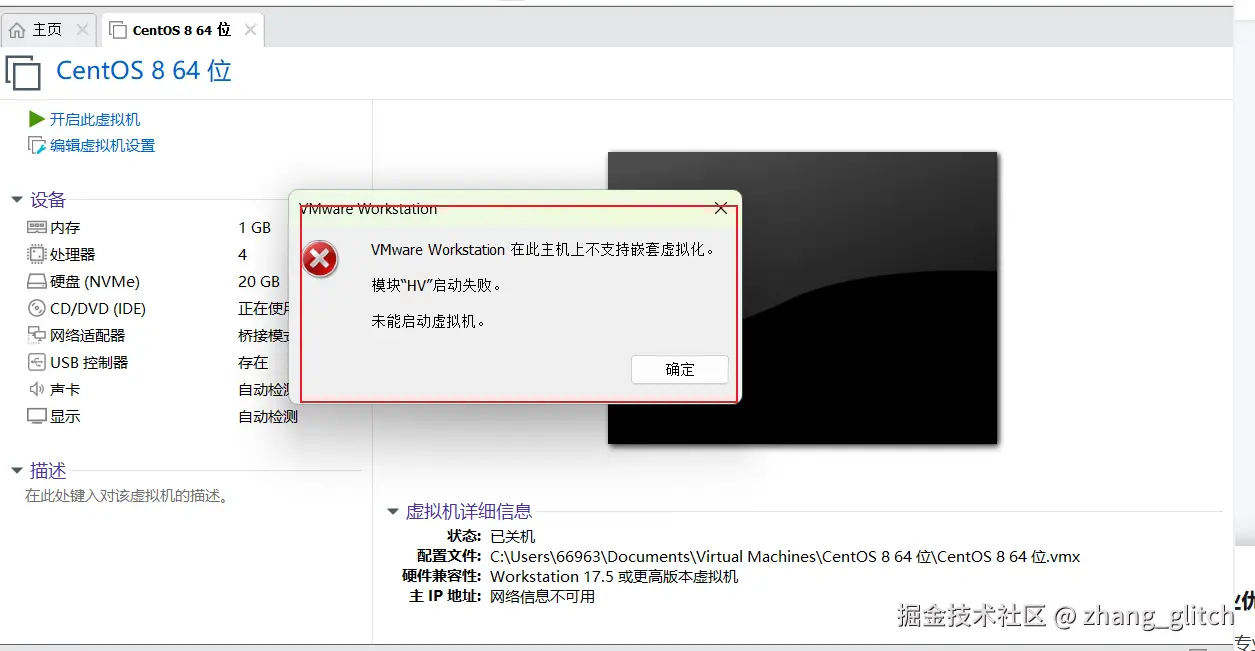This screenshot has height=651, width=1255.
Task: Click the sound card speaker icon
Action: [37, 389]
